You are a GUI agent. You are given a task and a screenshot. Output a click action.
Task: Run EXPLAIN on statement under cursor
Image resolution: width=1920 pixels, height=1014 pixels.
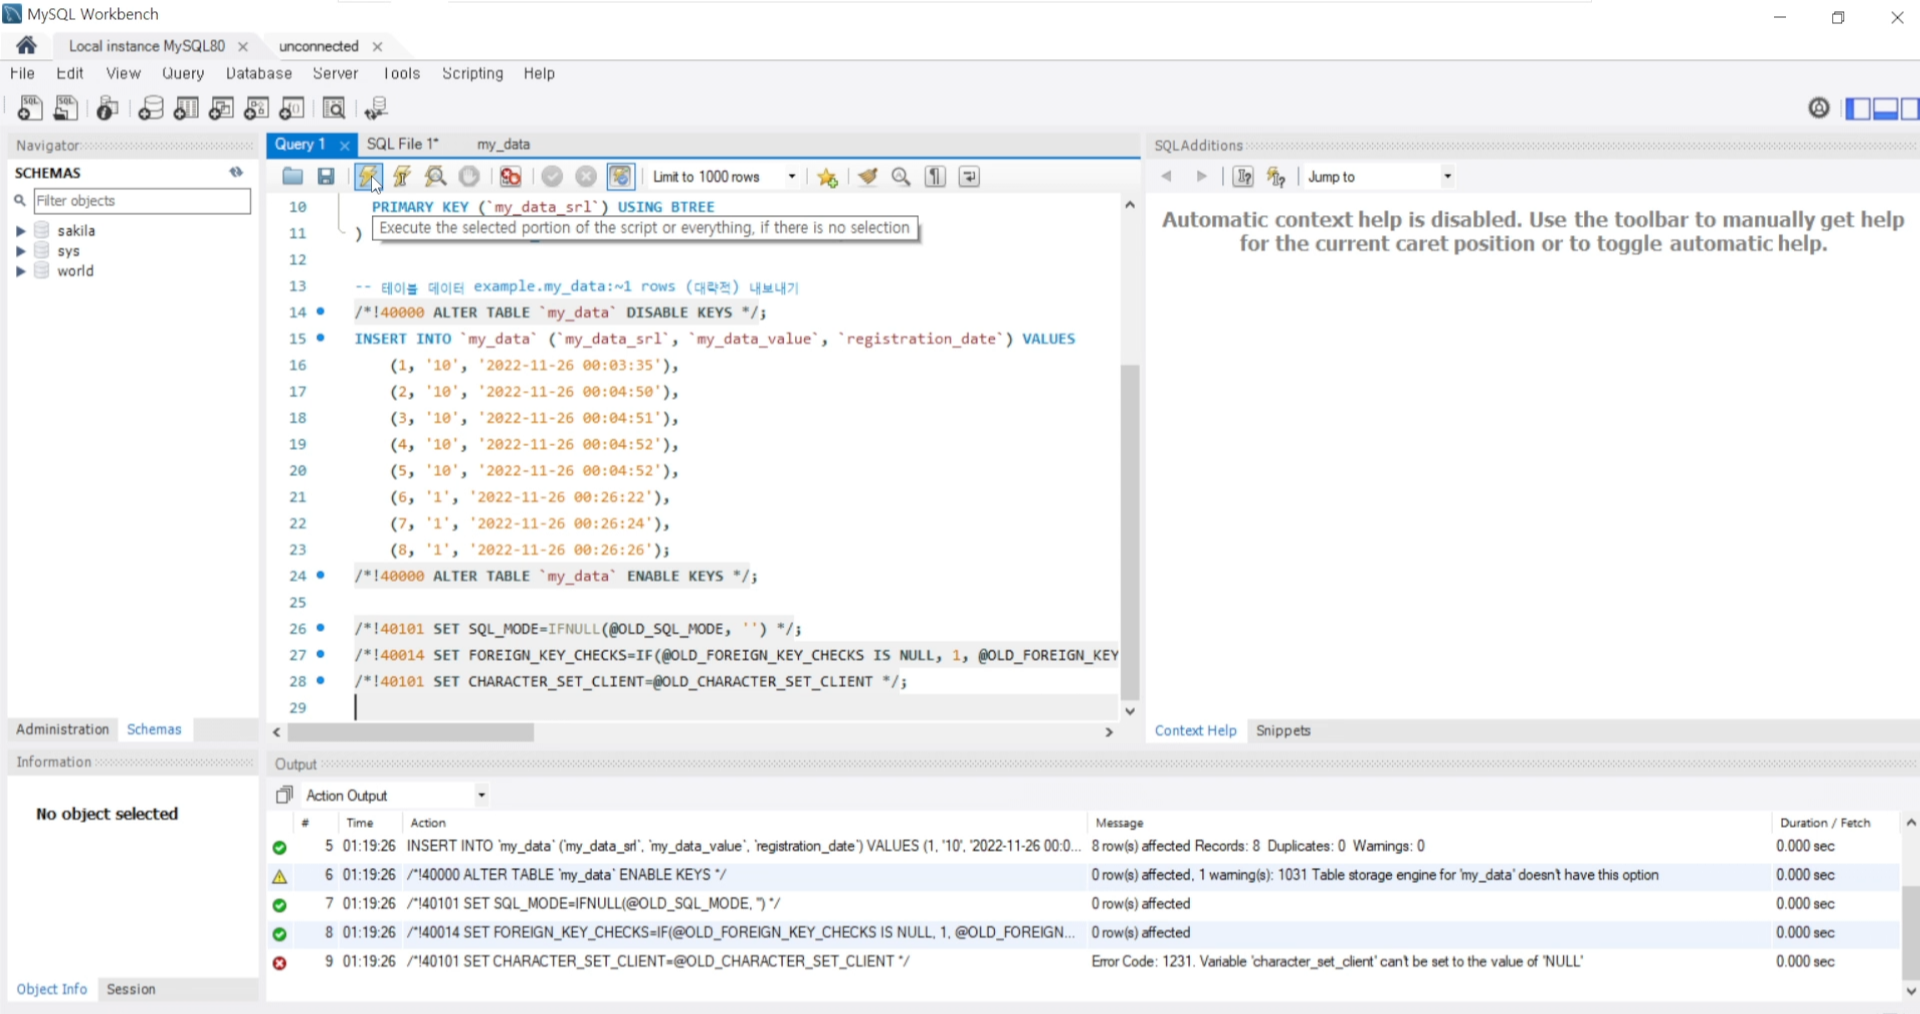[436, 177]
